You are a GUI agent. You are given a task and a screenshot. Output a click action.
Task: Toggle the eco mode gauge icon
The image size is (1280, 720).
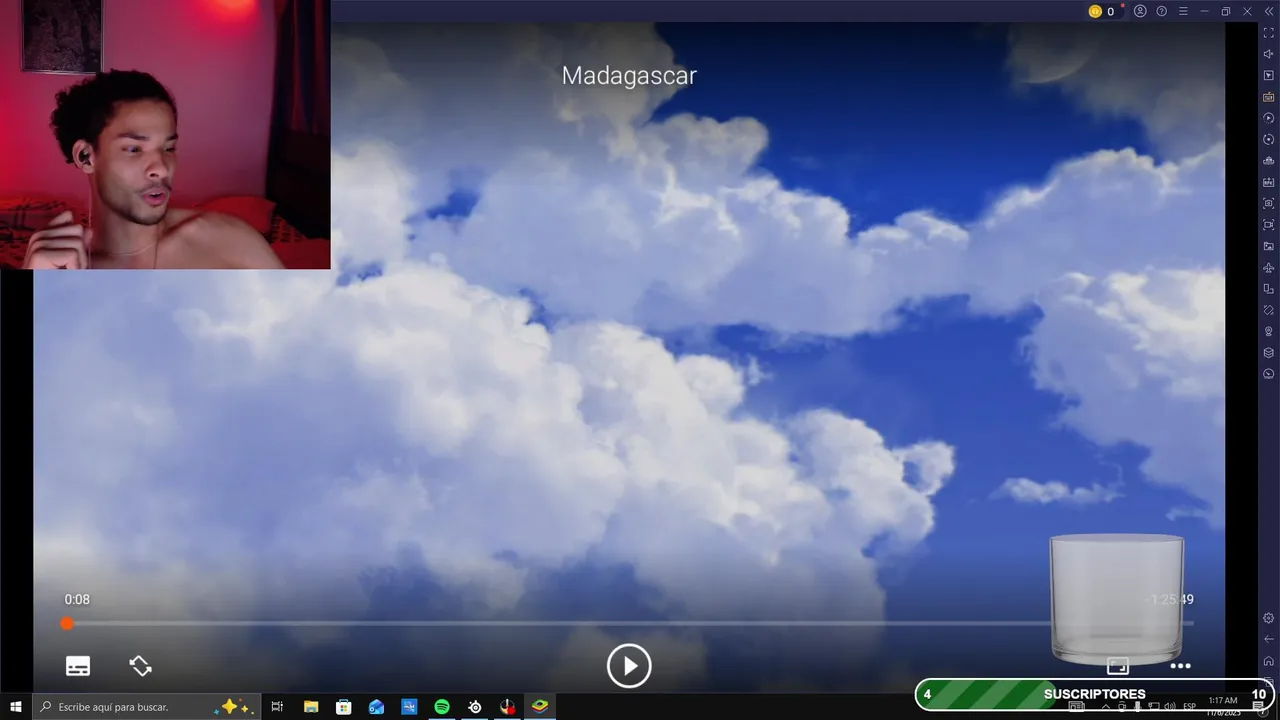[x=1269, y=374]
